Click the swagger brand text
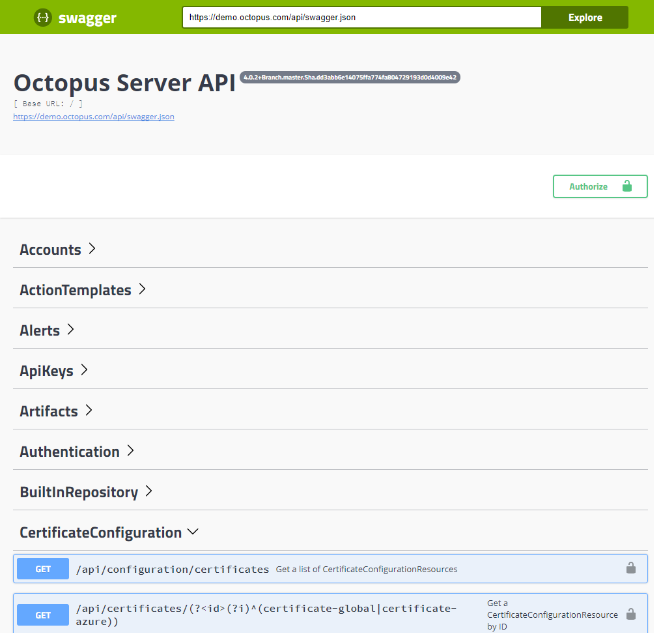654x633 pixels. [x=87, y=18]
